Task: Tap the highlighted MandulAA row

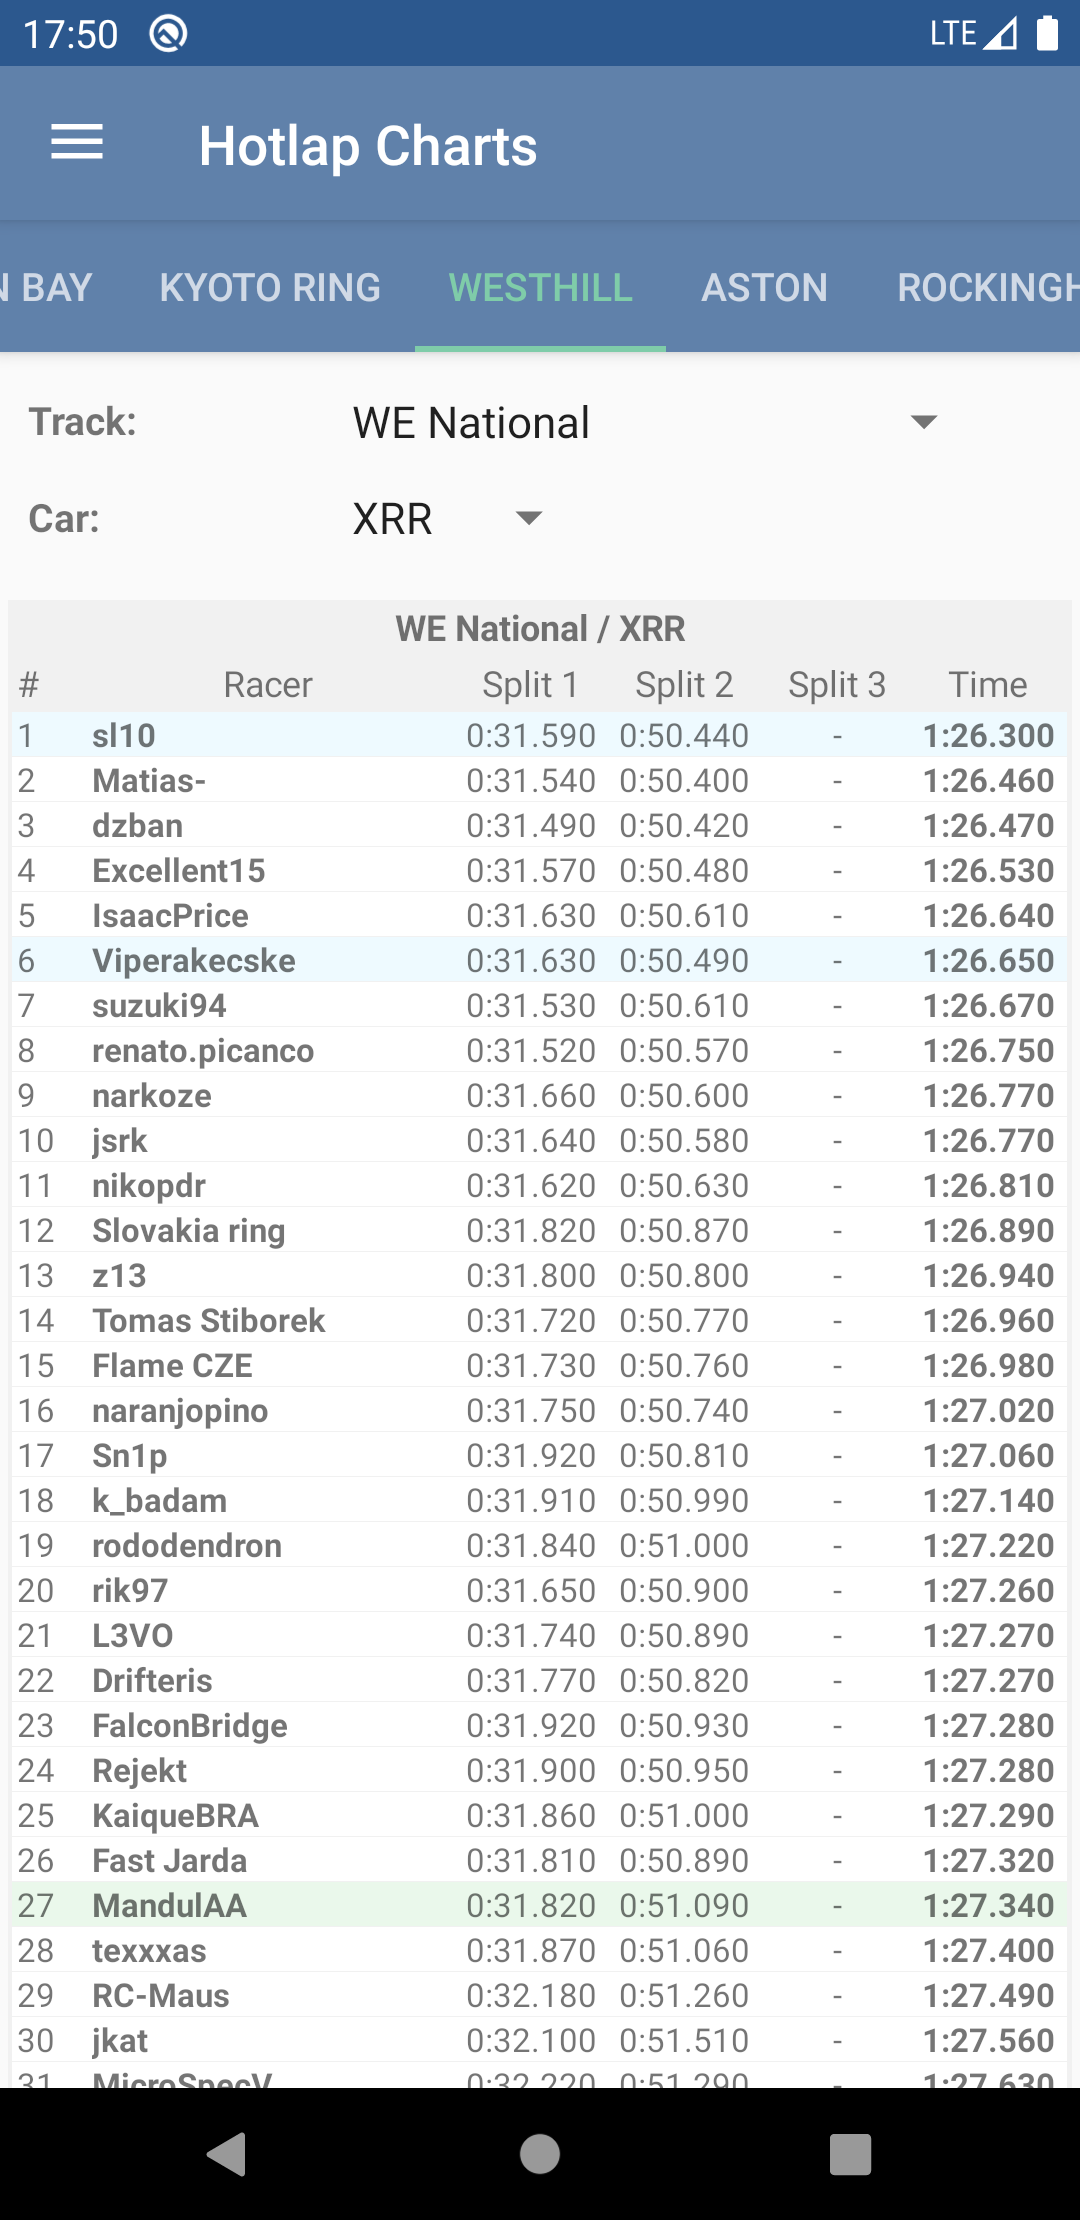Action: click(x=540, y=1905)
